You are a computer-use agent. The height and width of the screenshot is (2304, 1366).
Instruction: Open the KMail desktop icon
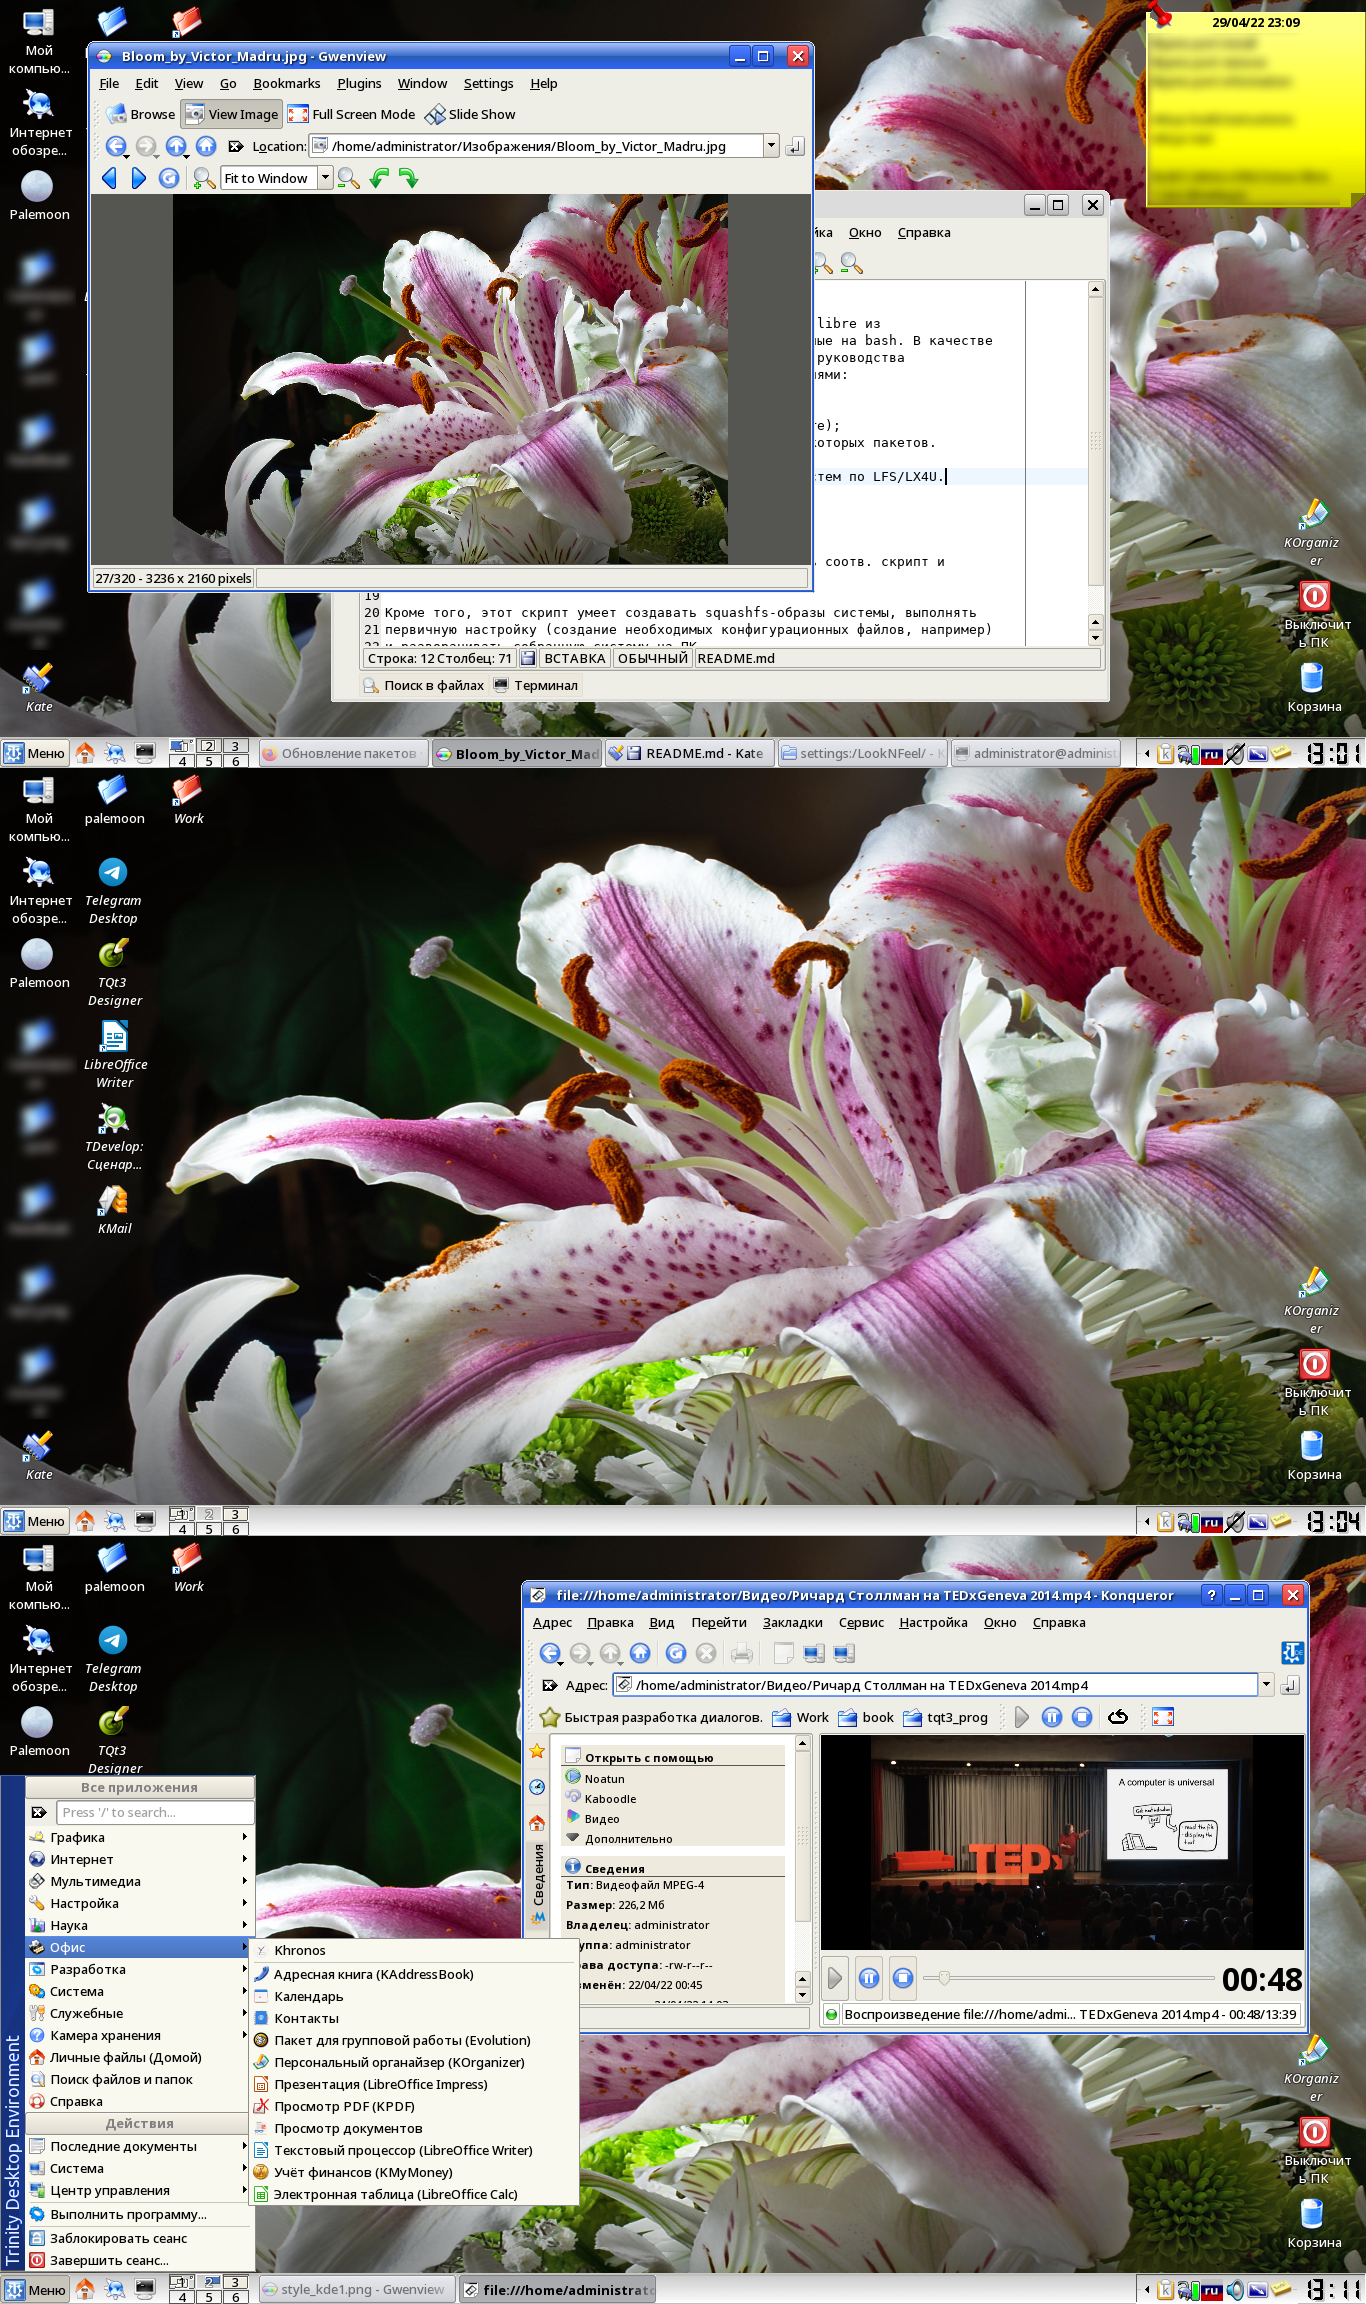[114, 1208]
